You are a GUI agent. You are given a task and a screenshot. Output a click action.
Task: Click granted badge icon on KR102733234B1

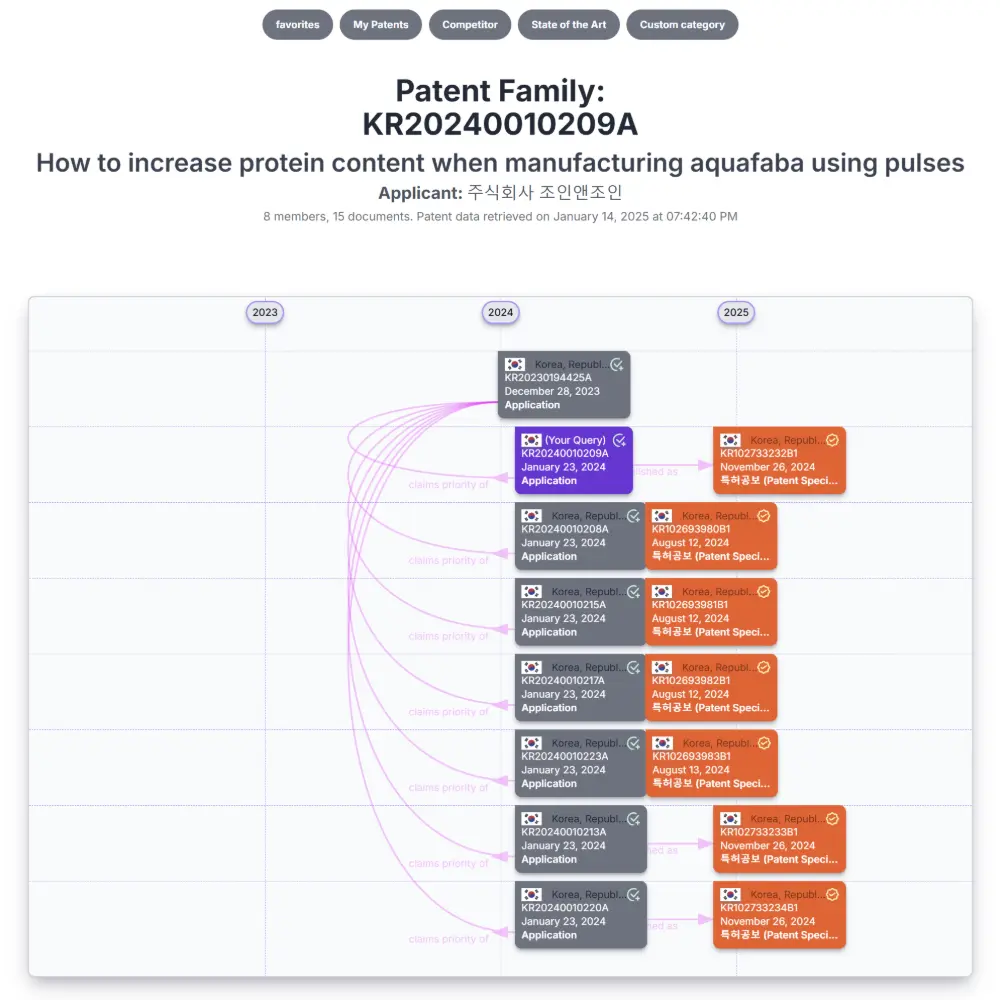[x=832, y=894]
